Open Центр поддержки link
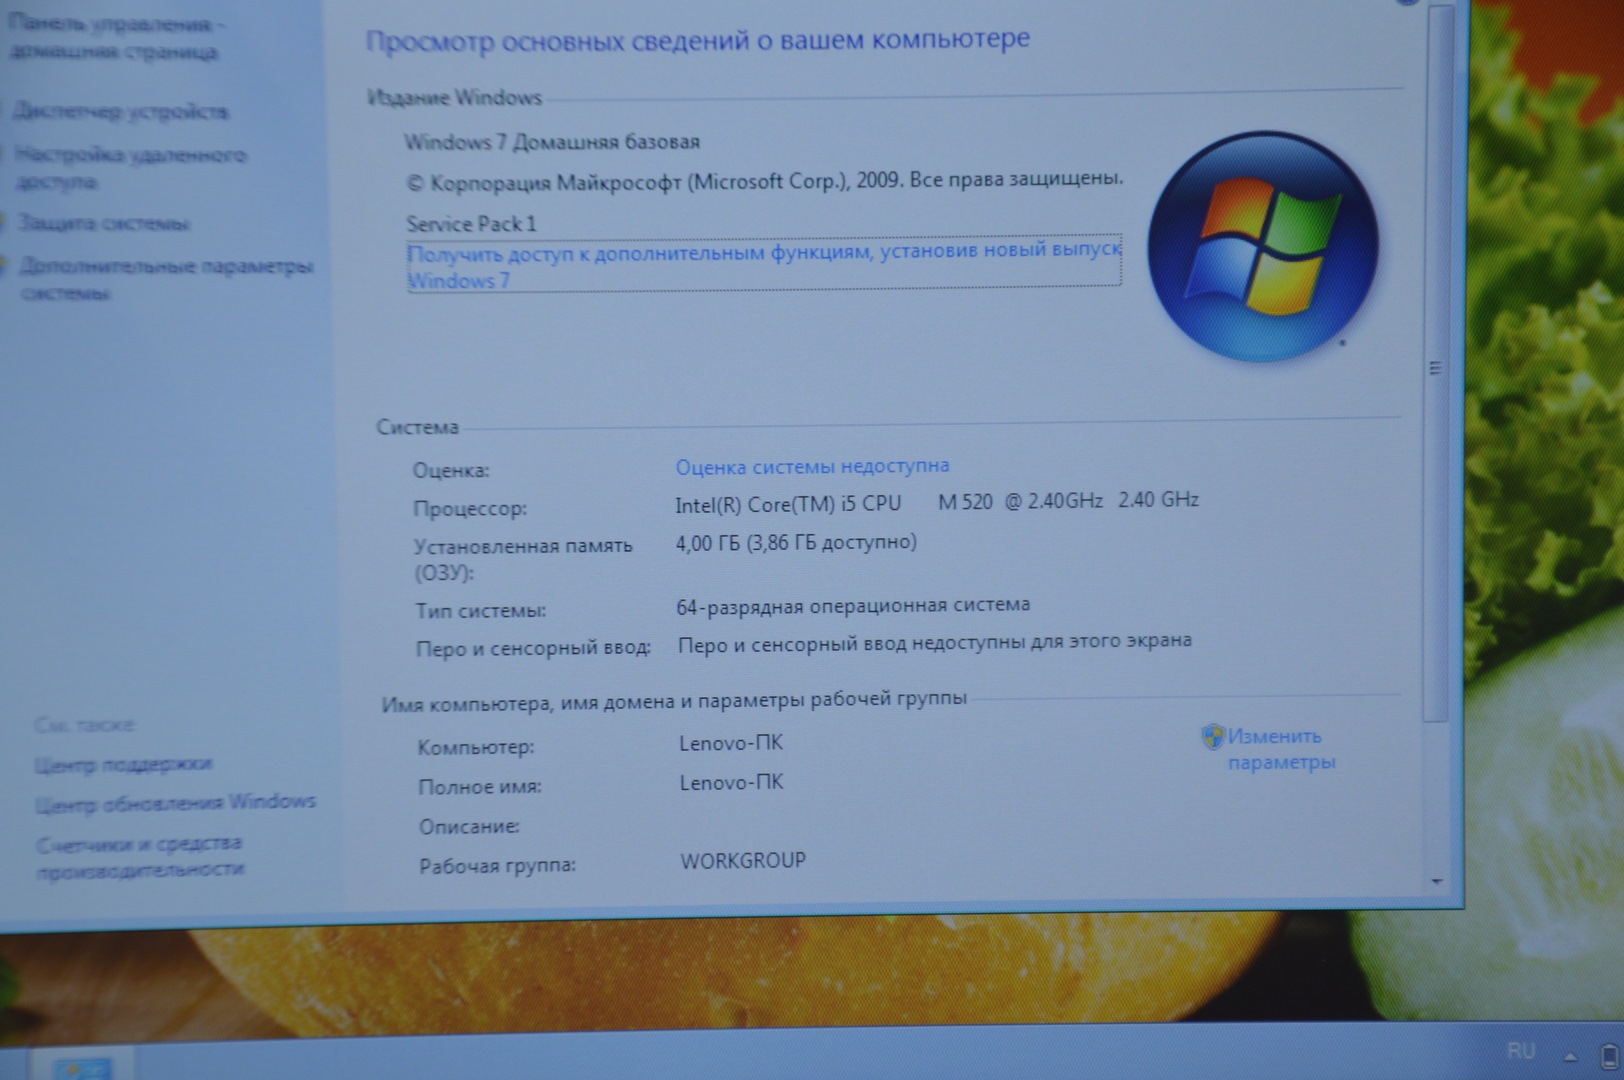The image size is (1624, 1080). tap(123, 764)
